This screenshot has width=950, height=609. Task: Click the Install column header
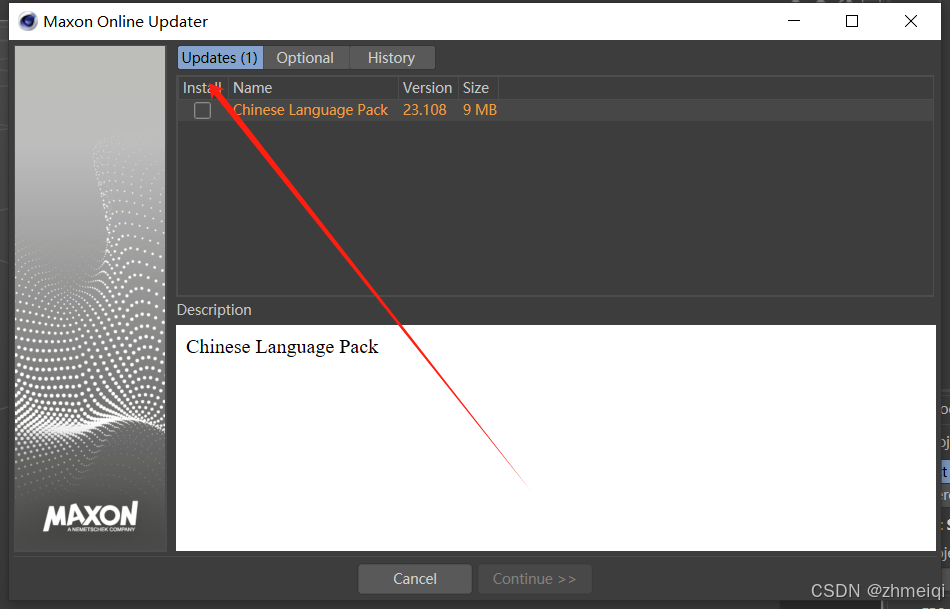click(x=203, y=88)
